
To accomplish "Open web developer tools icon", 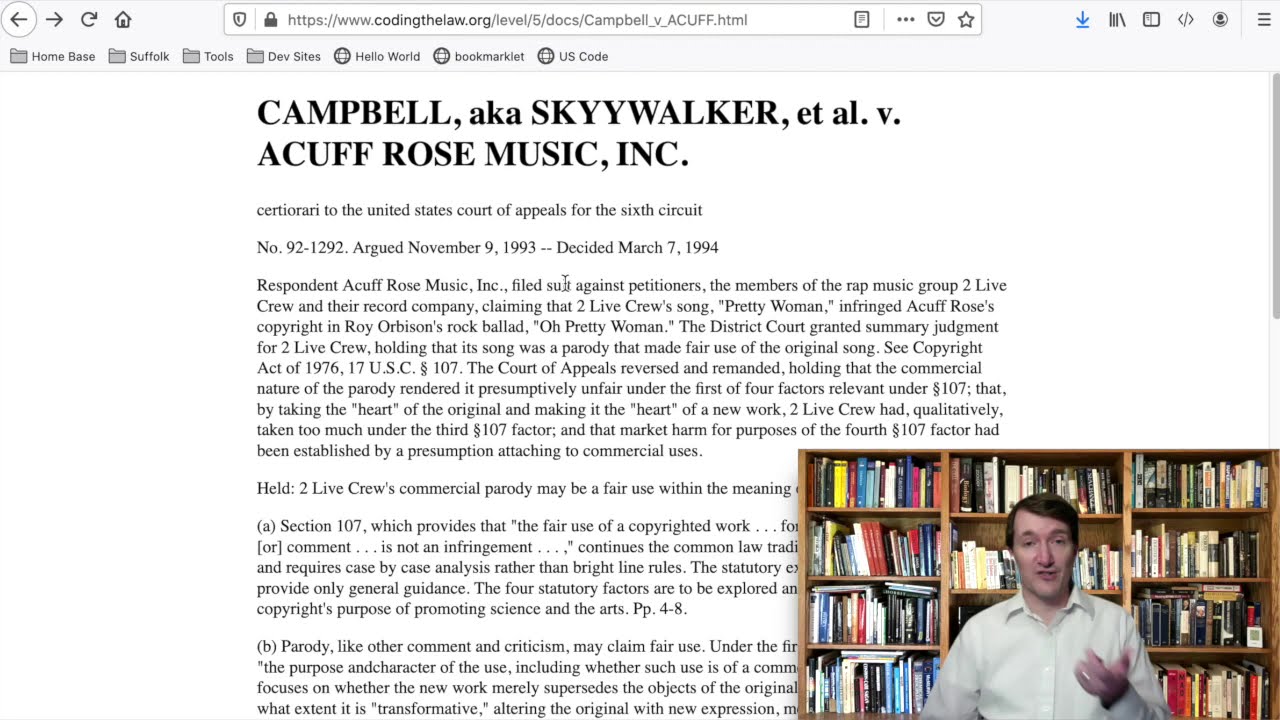I will 1185,19.
